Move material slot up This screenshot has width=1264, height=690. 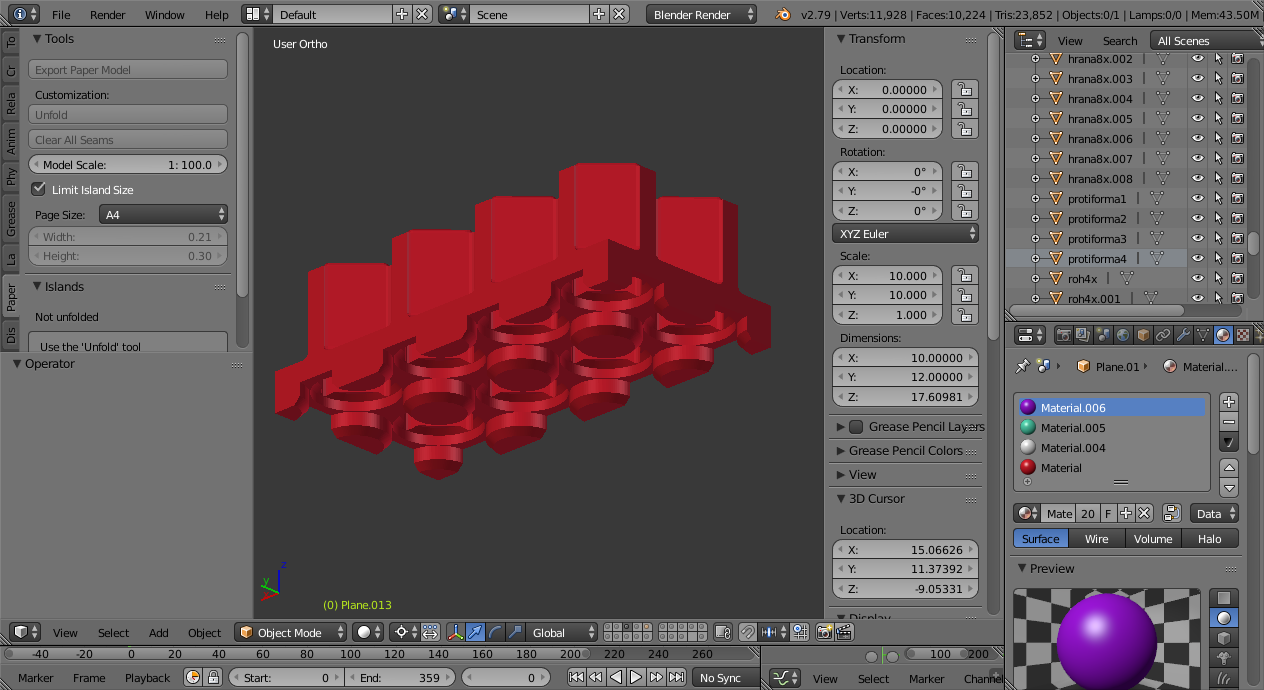tap(1229, 467)
